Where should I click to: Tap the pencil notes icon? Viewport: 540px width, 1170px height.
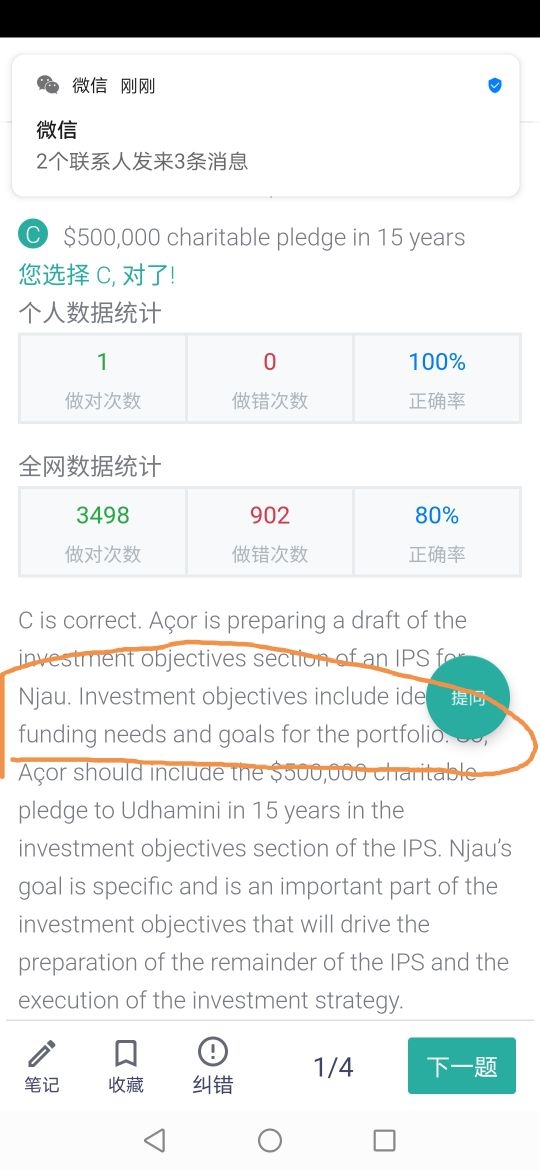tap(42, 1054)
